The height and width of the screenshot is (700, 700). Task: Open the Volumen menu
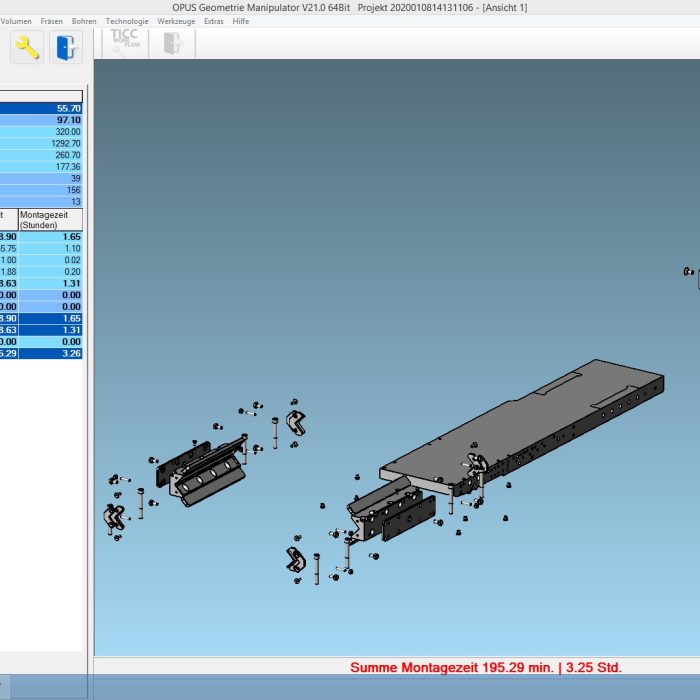[16, 21]
